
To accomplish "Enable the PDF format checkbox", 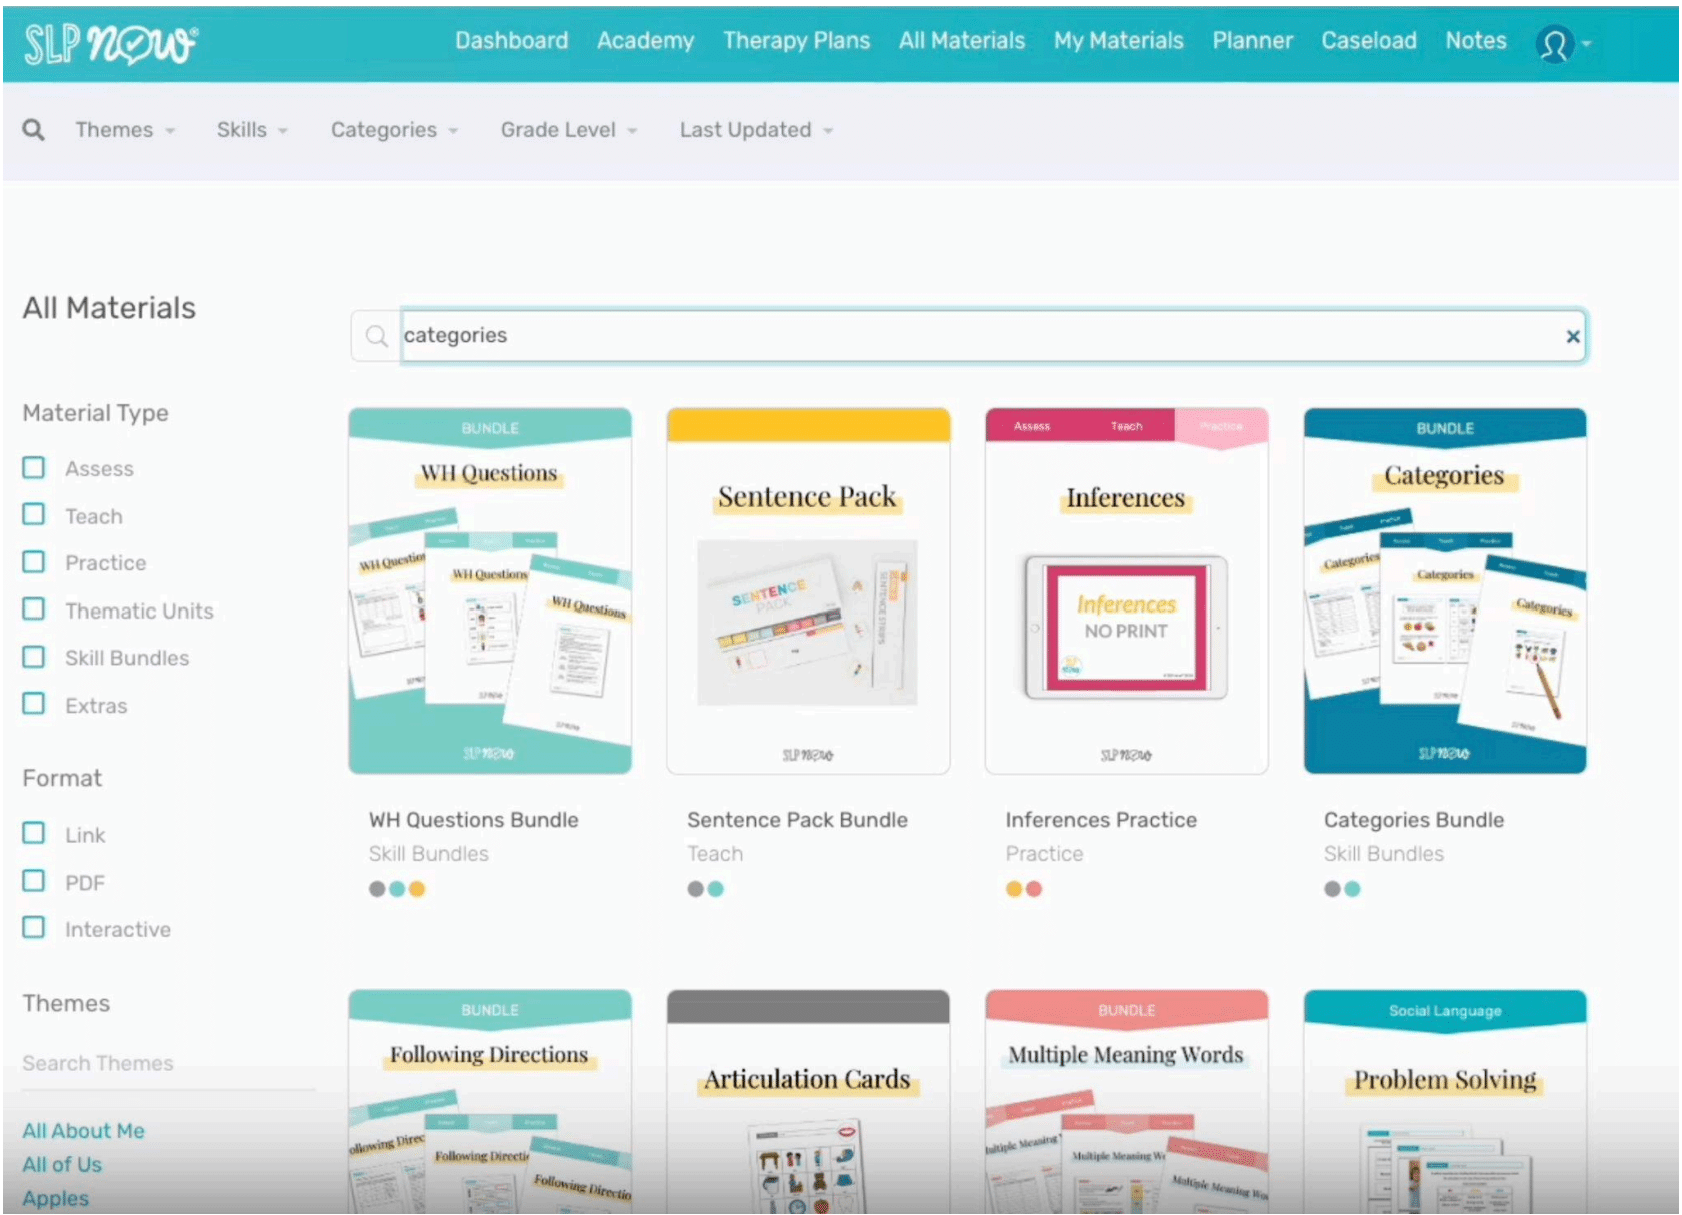I will (34, 880).
